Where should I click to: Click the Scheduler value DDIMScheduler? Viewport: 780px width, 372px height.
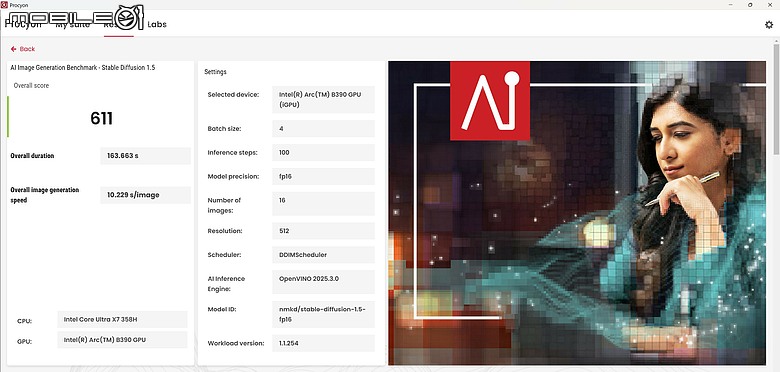pos(323,255)
